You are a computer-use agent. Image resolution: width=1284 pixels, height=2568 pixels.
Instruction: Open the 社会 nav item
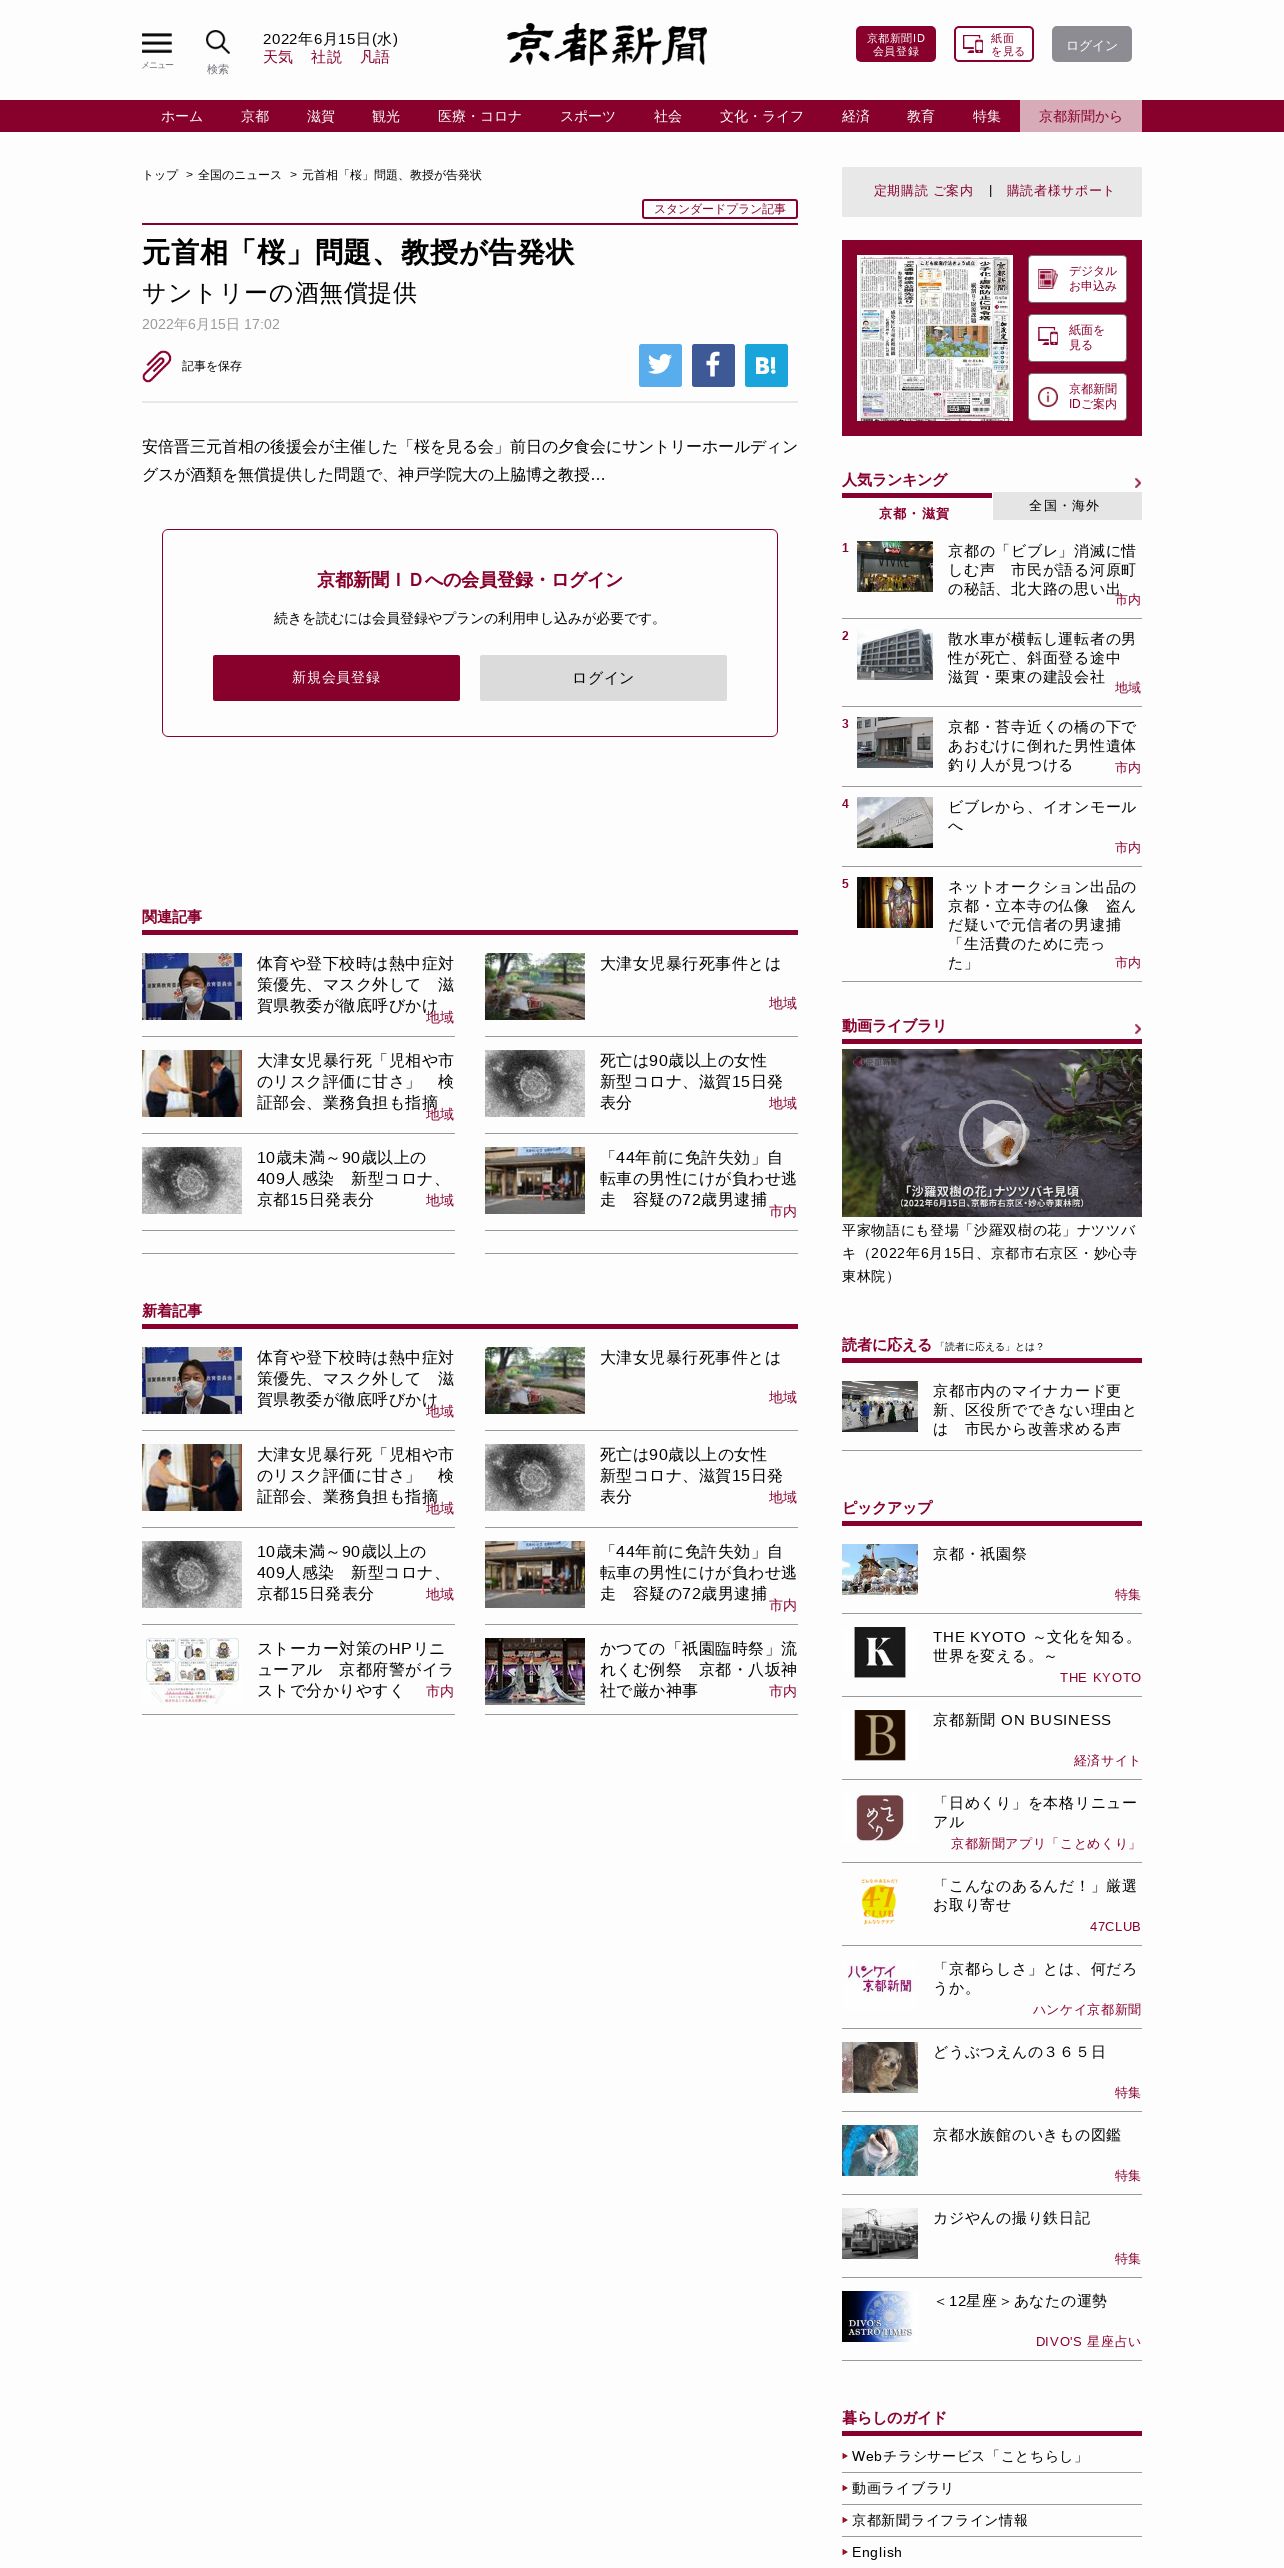click(x=668, y=116)
